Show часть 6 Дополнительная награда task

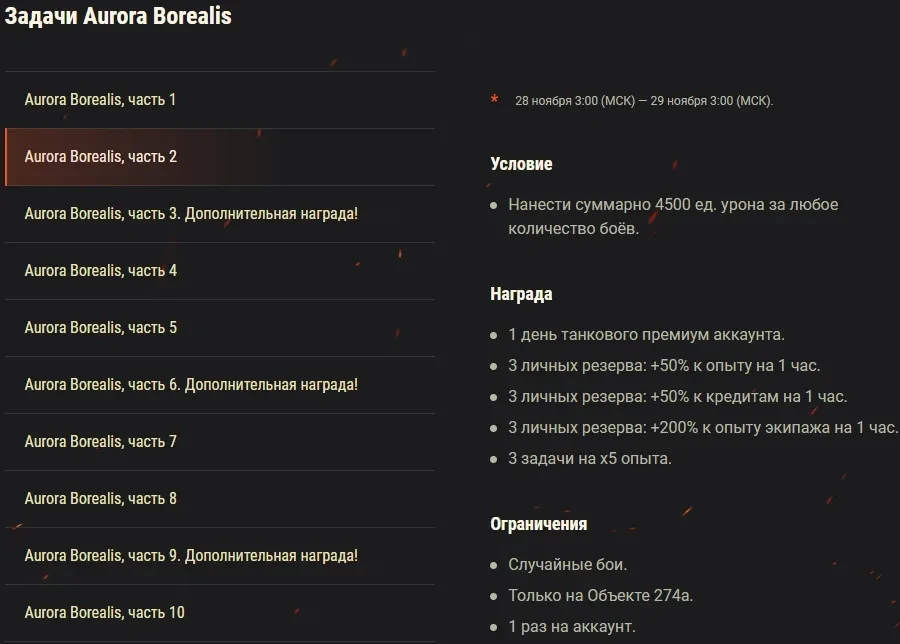pyautogui.click(x=191, y=385)
